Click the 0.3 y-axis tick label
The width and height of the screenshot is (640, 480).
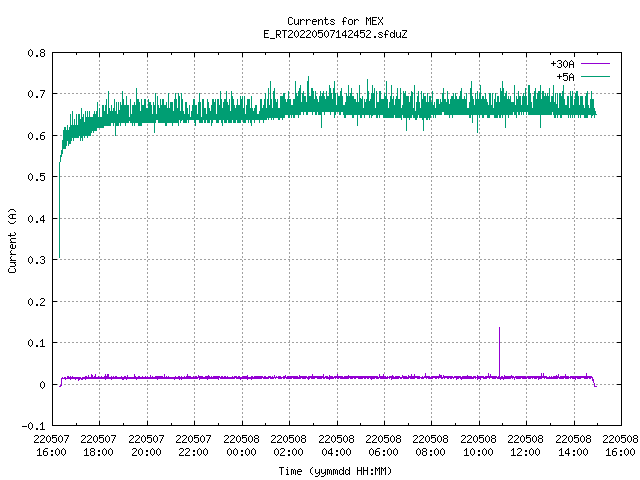36,260
